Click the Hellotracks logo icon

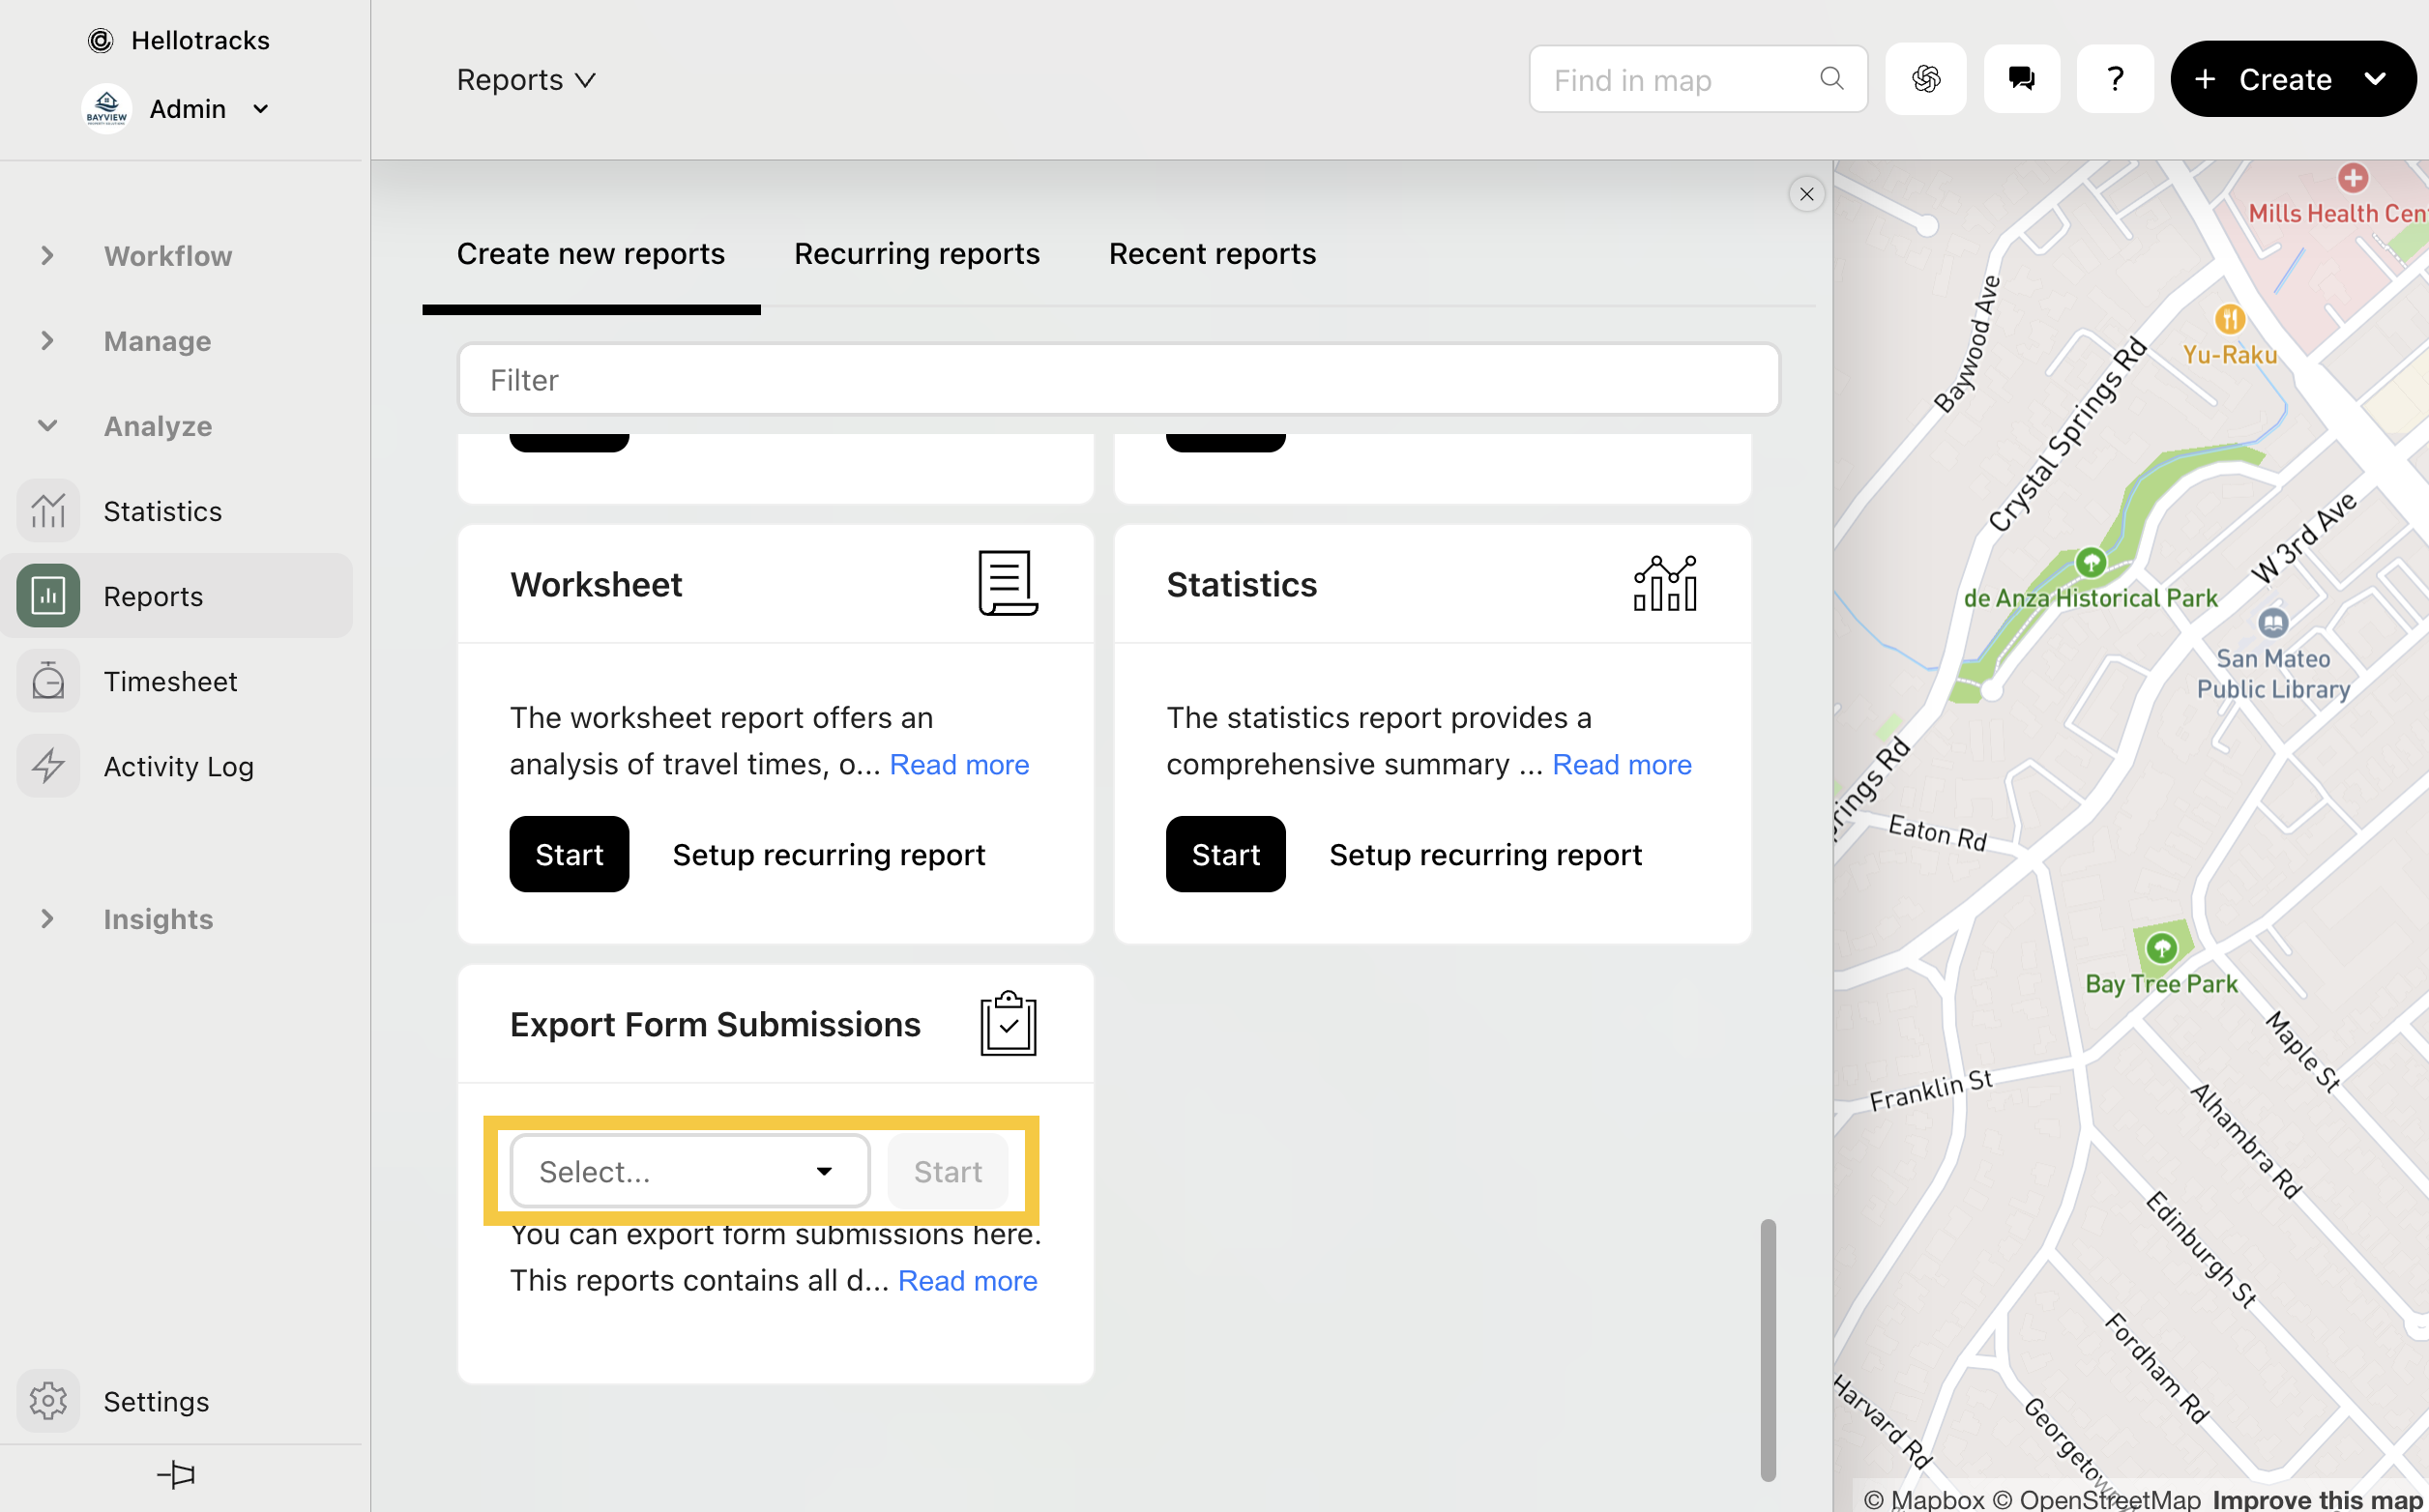(x=100, y=40)
